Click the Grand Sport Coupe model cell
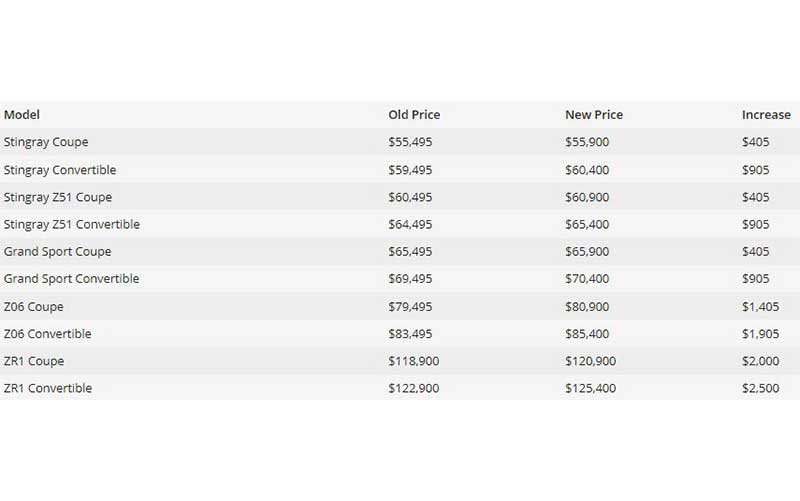Viewport: 800px width, 501px height. (58, 251)
